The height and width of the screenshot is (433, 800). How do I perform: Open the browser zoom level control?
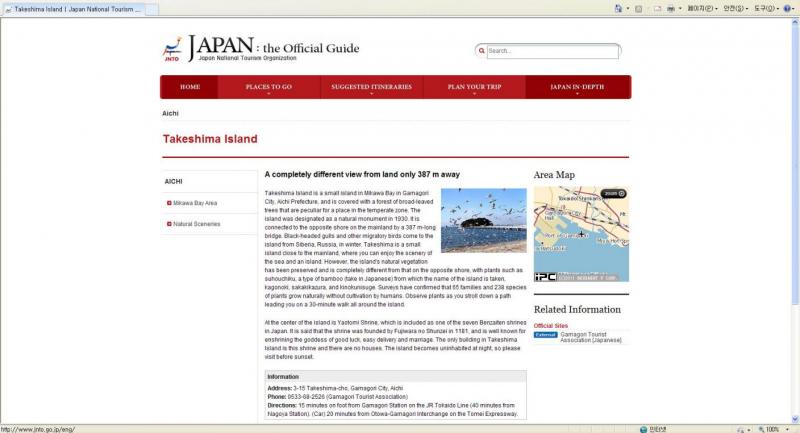point(775,428)
